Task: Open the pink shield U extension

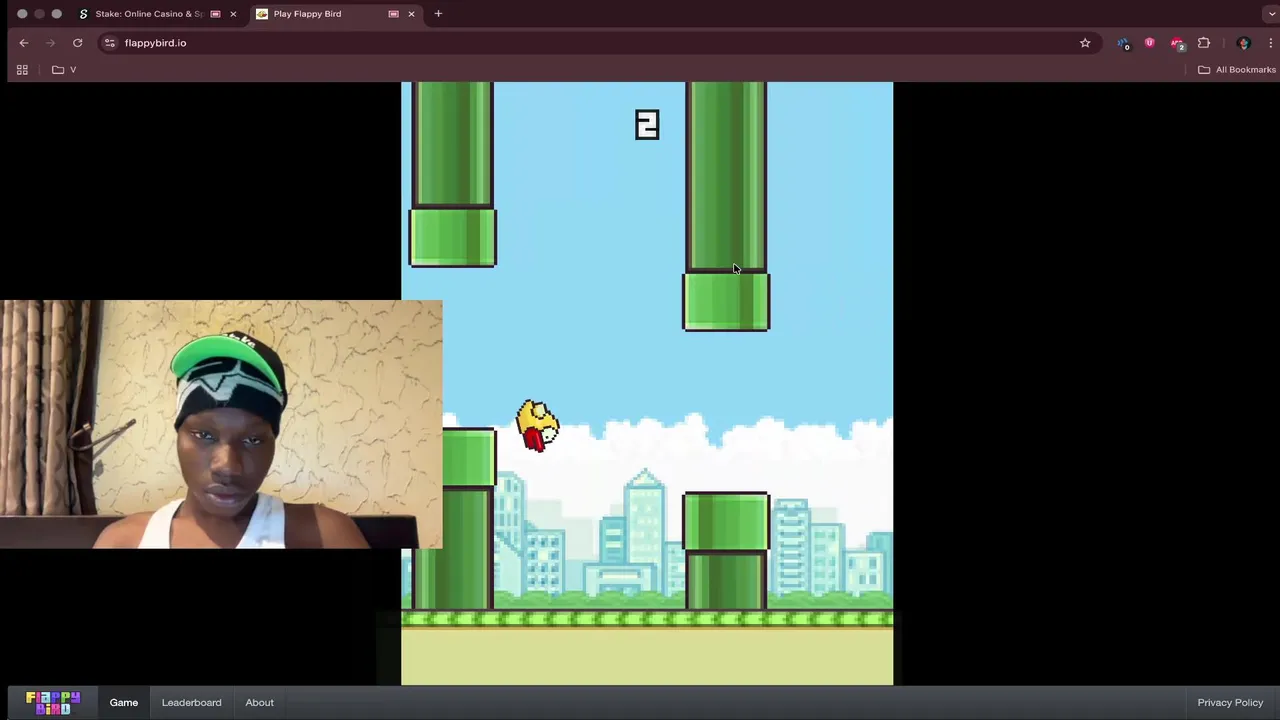Action: [1150, 43]
